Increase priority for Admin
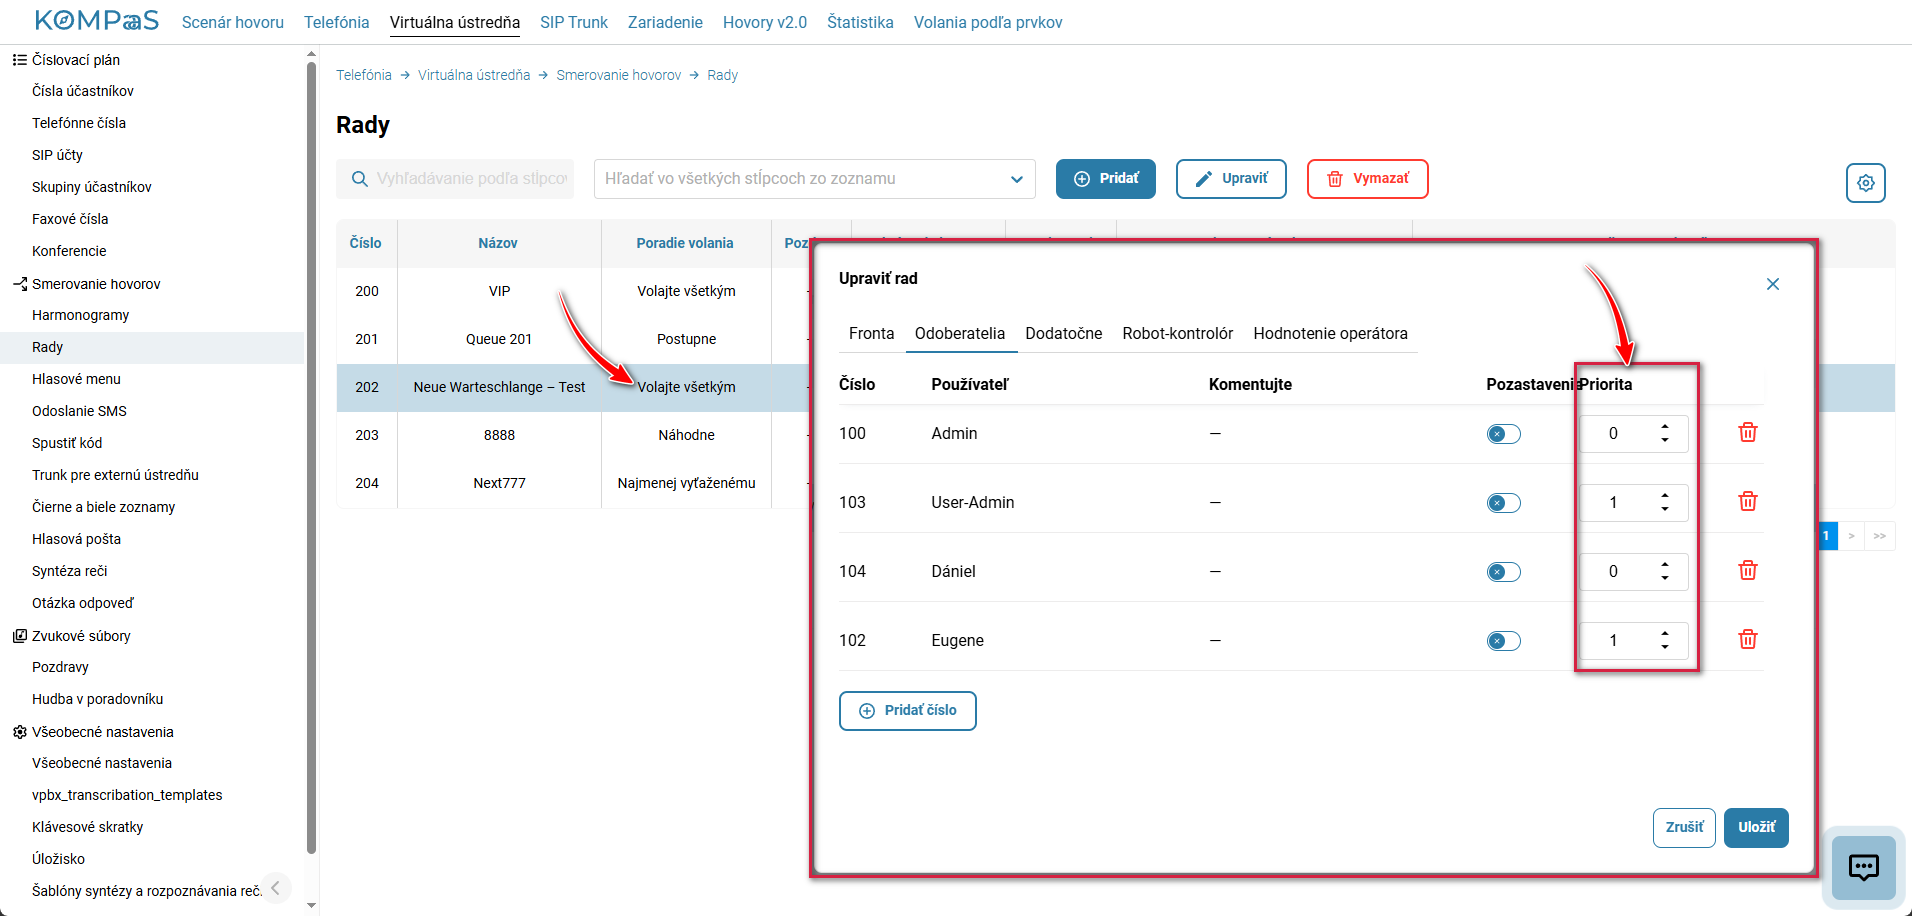The image size is (1912, 916). point(1665,427)
